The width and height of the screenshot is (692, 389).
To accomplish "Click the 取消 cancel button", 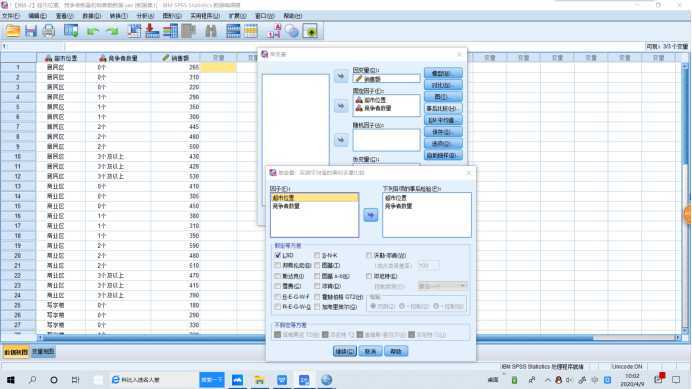I will coord(370,351).
